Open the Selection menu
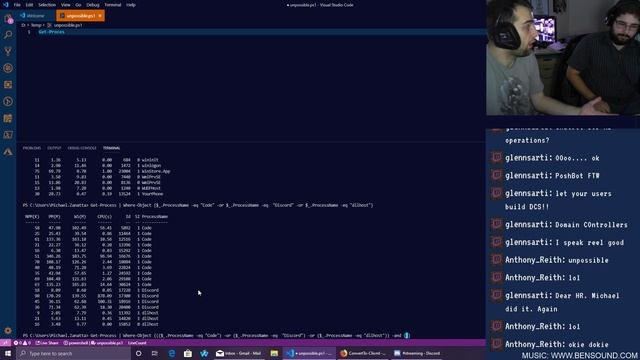The height and width of the screenshot is (360, 640). [47, 5]
